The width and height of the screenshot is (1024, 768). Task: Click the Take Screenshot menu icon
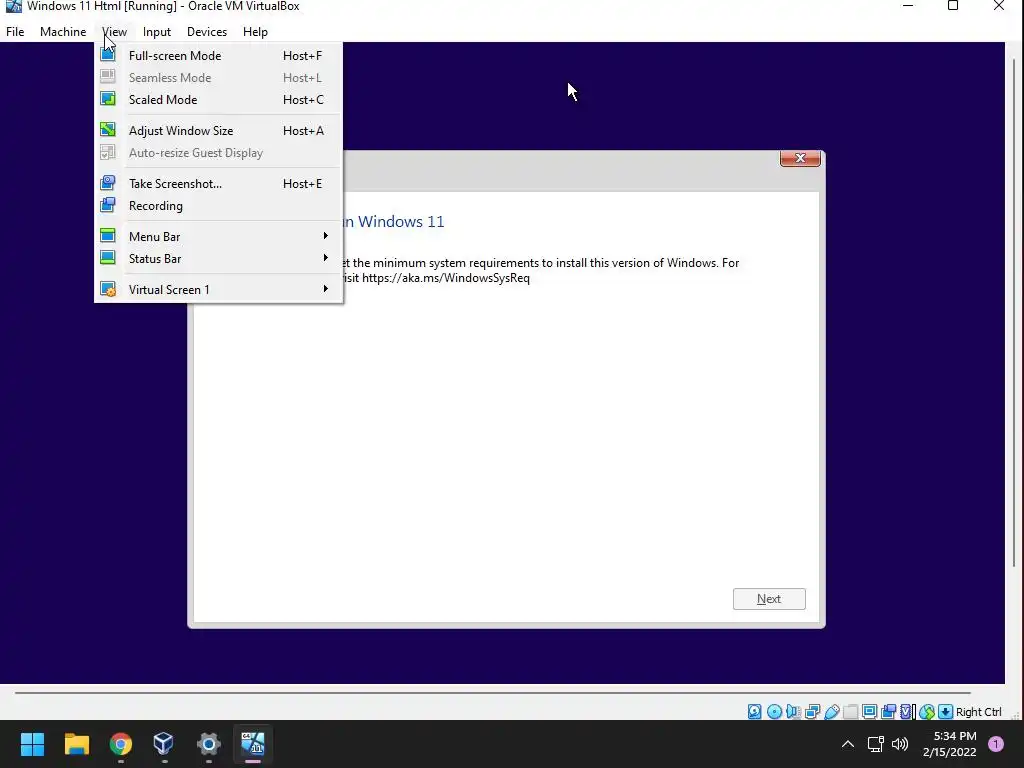click(108, 183)
